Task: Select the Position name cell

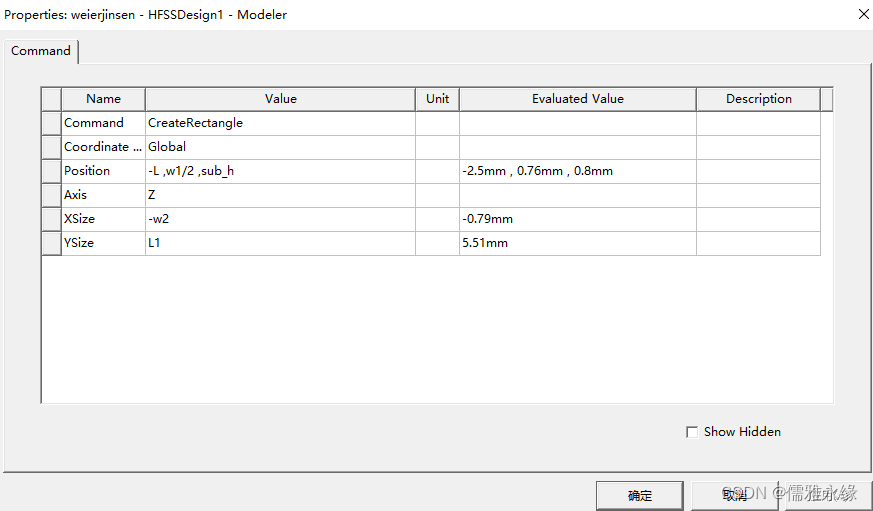Action: tap(104, 171)
